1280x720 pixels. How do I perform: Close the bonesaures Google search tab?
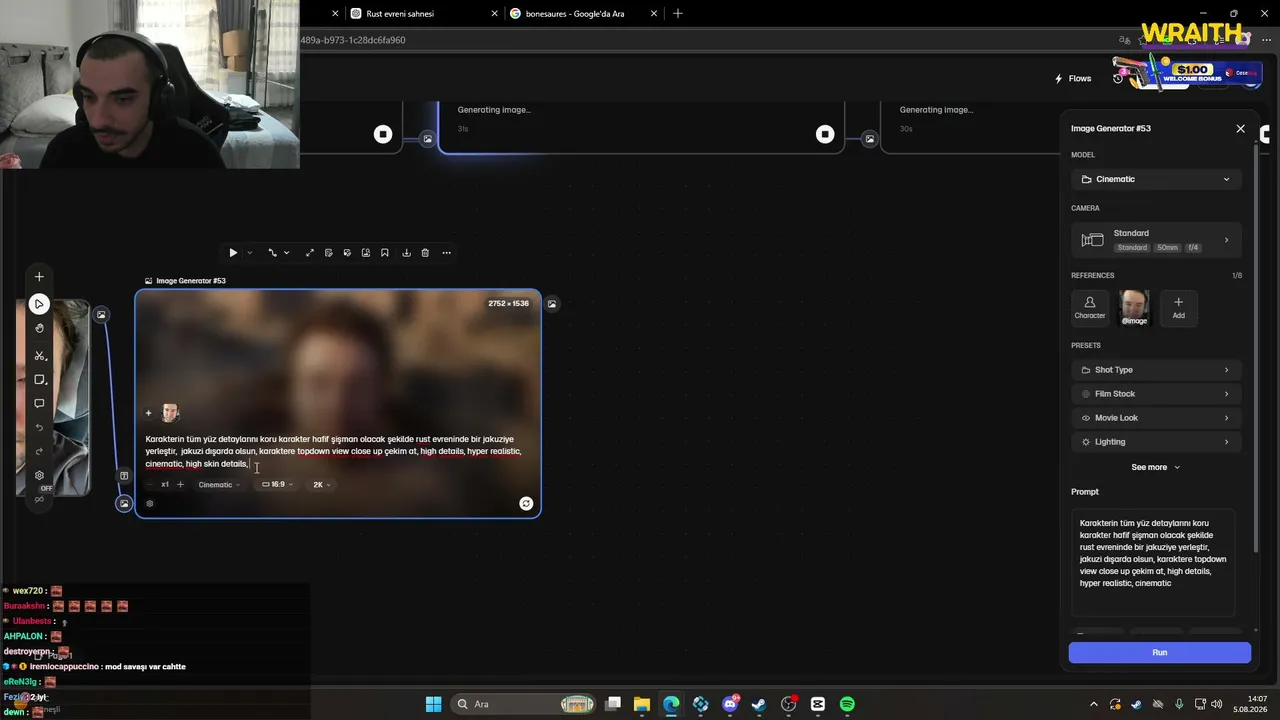655,14
